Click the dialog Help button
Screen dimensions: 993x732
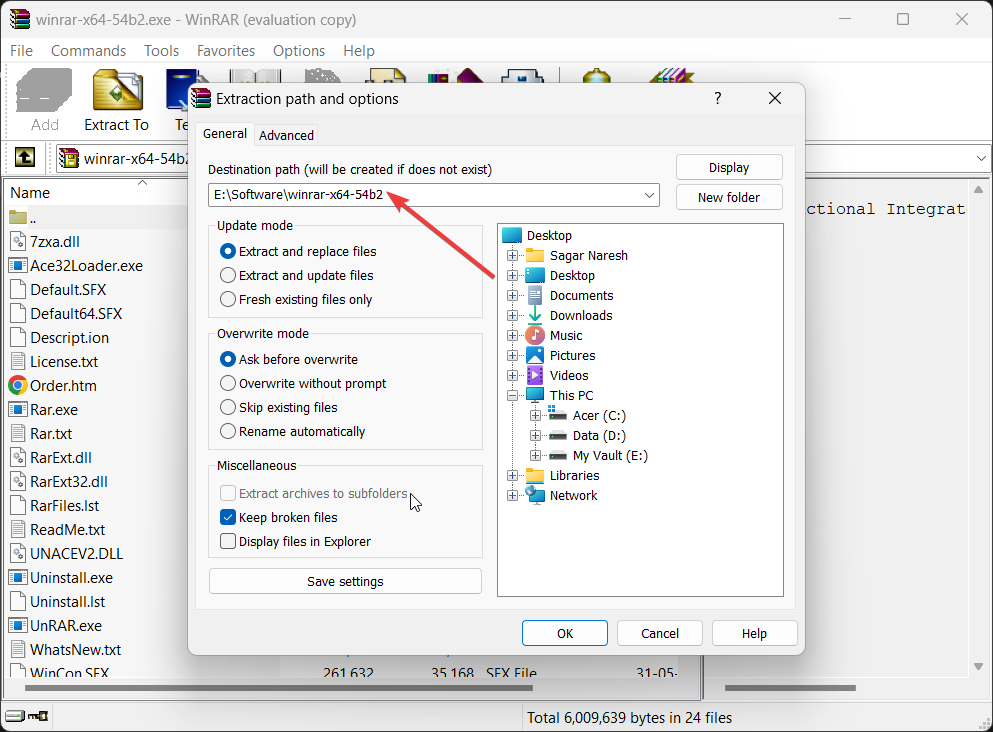coord(754,633)
